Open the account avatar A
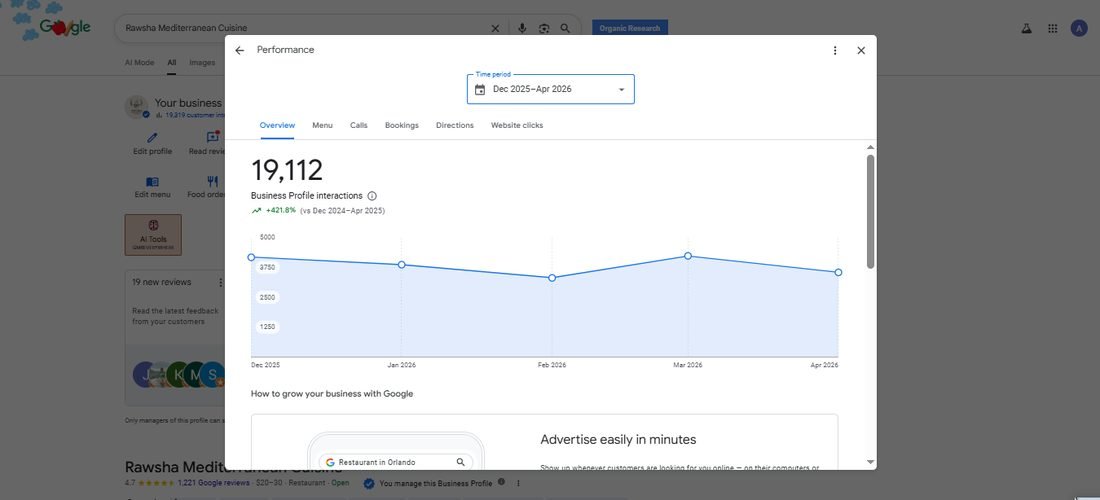 click(1079, 28)
